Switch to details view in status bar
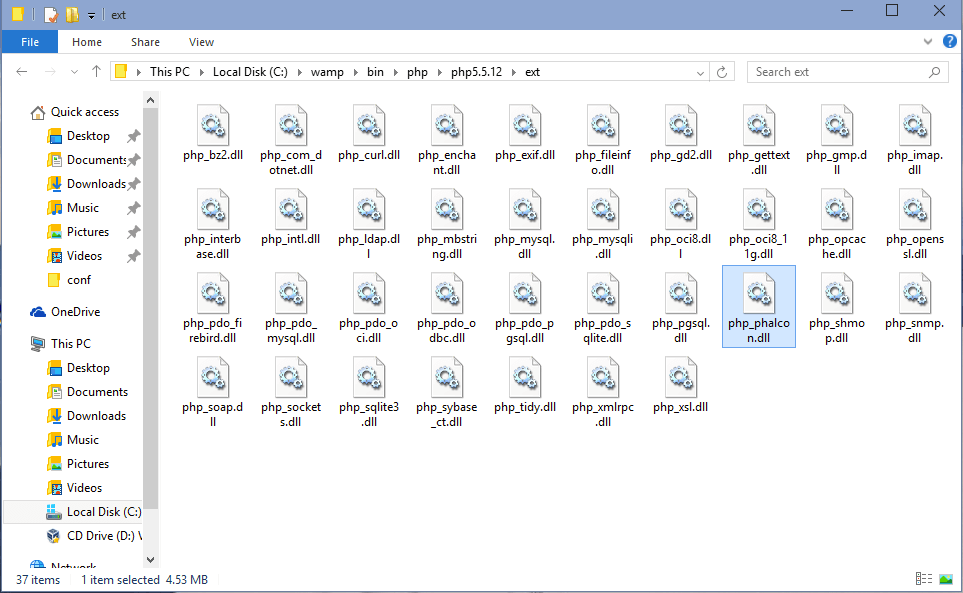 (x=924, y=579)
